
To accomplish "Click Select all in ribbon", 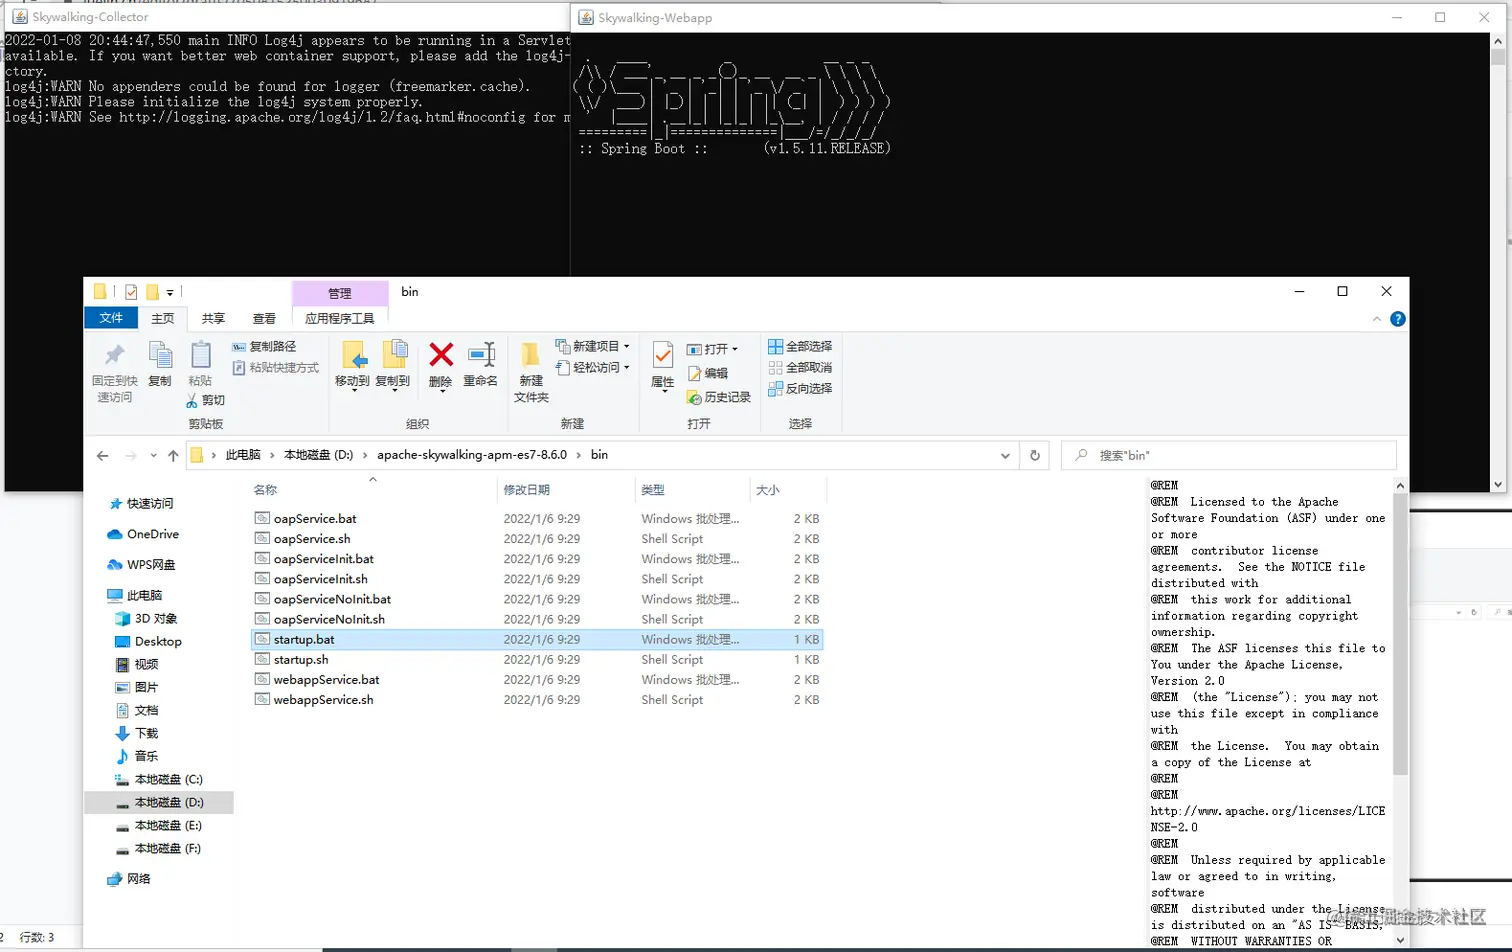I will (800, 346).
